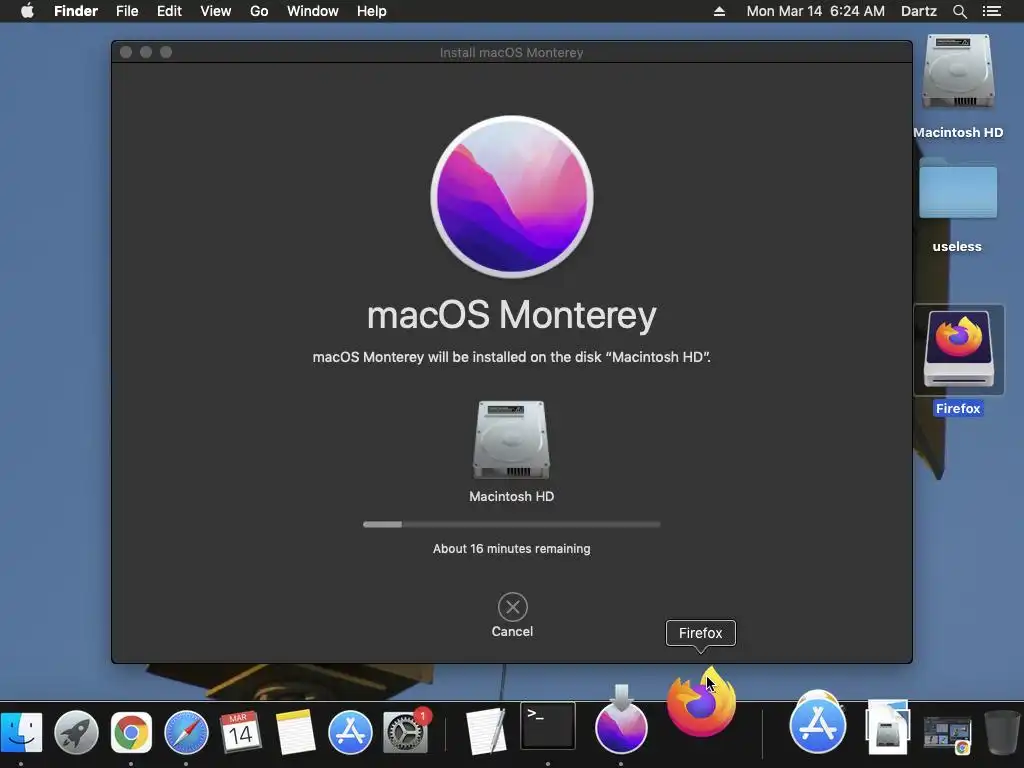1024x768 pixels.
Task: Open the Help menu
Action: coord(372,11)
